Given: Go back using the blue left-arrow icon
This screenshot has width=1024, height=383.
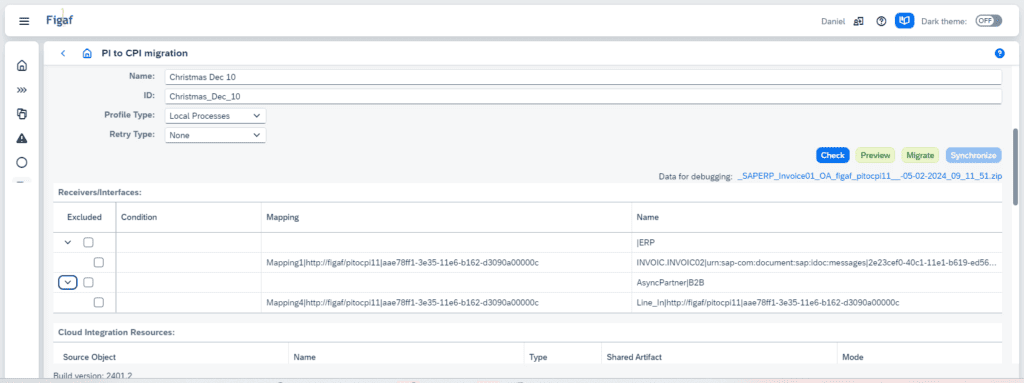Looking at the screenshot, I should [x=63, y=54].
